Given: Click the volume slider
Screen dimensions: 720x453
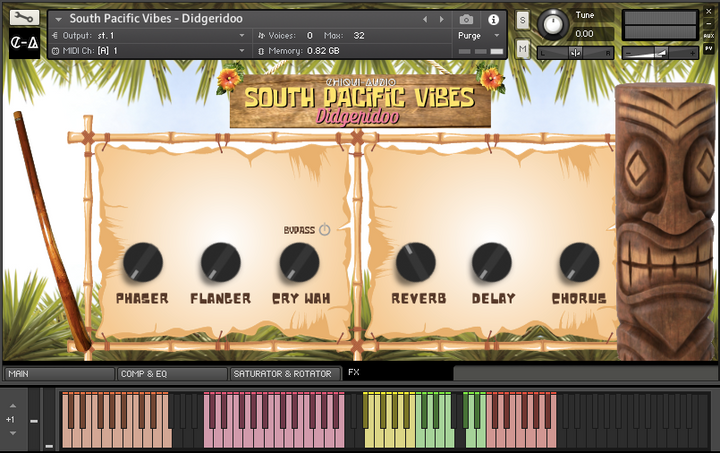Looking at the screenshot, I should 660,53.
